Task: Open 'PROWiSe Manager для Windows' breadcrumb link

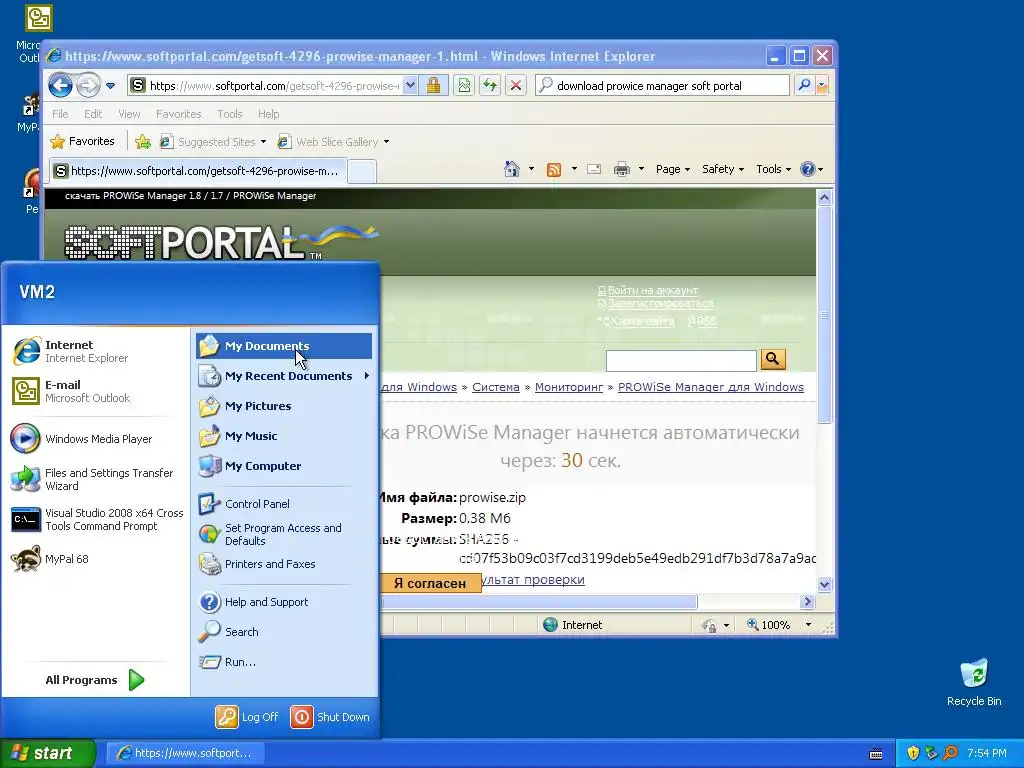Action: point(711,387)
